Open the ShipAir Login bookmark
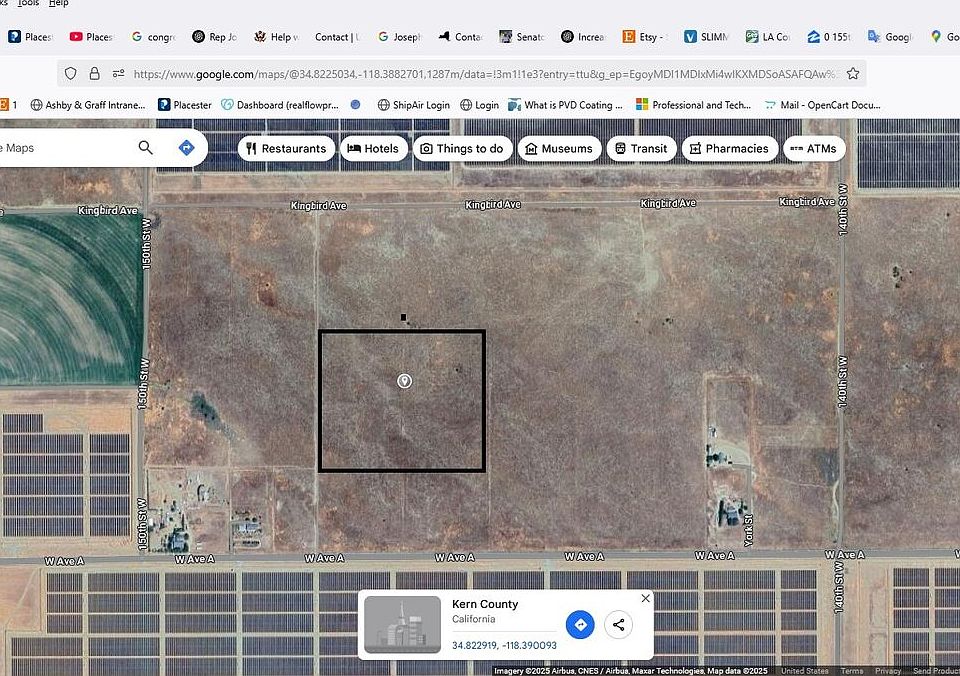 click(413, 105)
